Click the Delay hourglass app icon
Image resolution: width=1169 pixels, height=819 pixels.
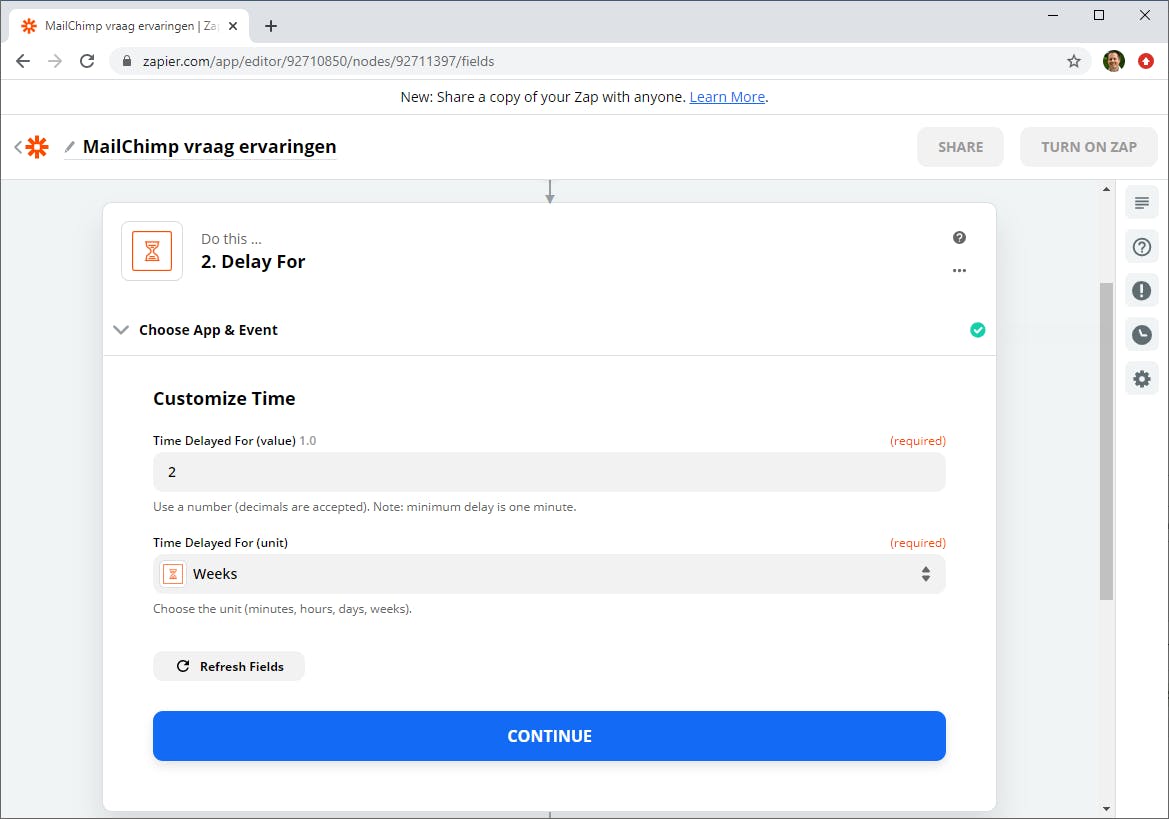tap(152, 251)
